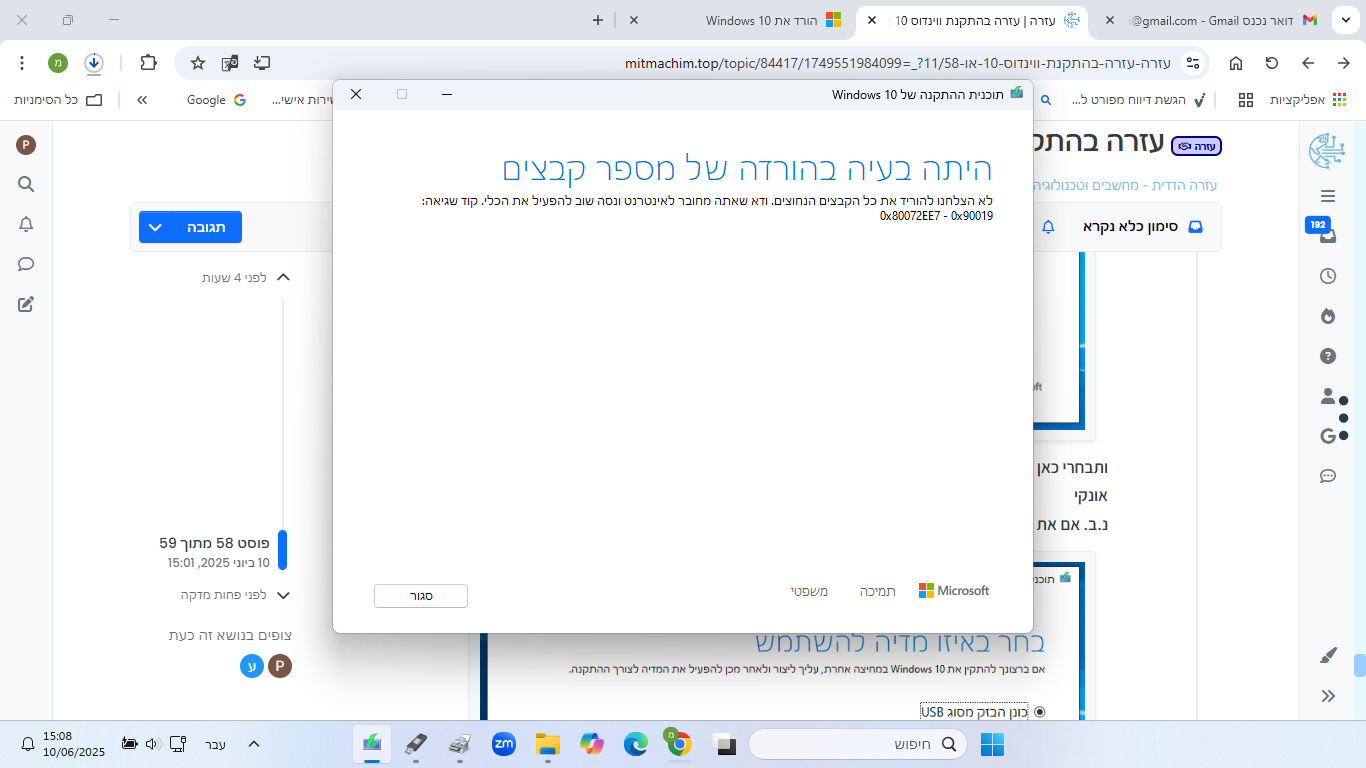Open the chat bubble icon in right sidebar
The image size is (1366, 768).
(1328, 476)
